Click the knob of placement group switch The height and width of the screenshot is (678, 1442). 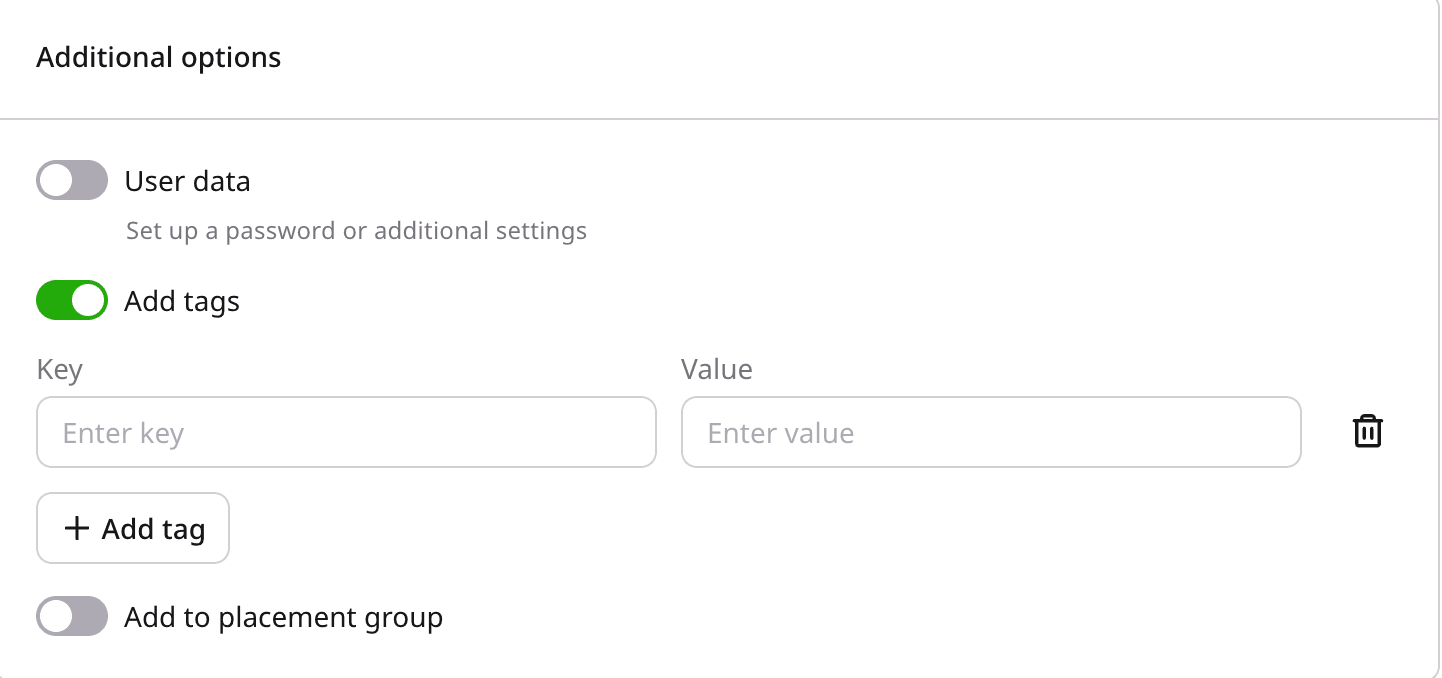56,617
